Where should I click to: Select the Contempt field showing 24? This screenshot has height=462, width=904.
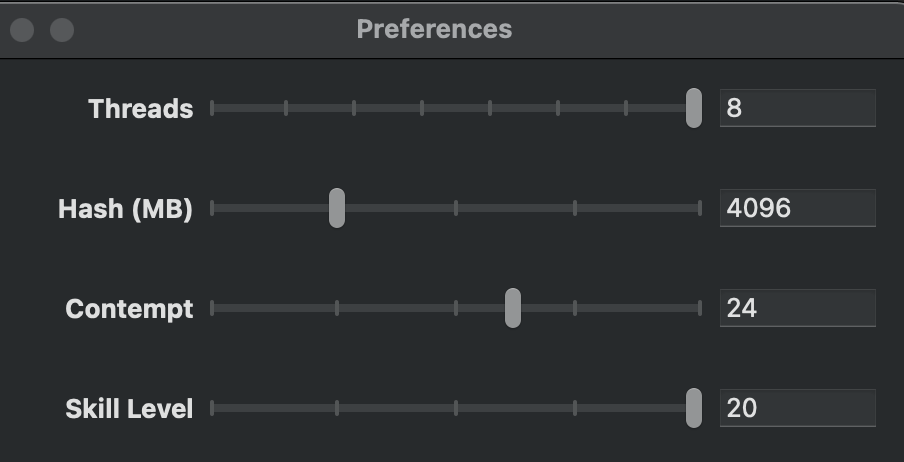pos(797,308)
